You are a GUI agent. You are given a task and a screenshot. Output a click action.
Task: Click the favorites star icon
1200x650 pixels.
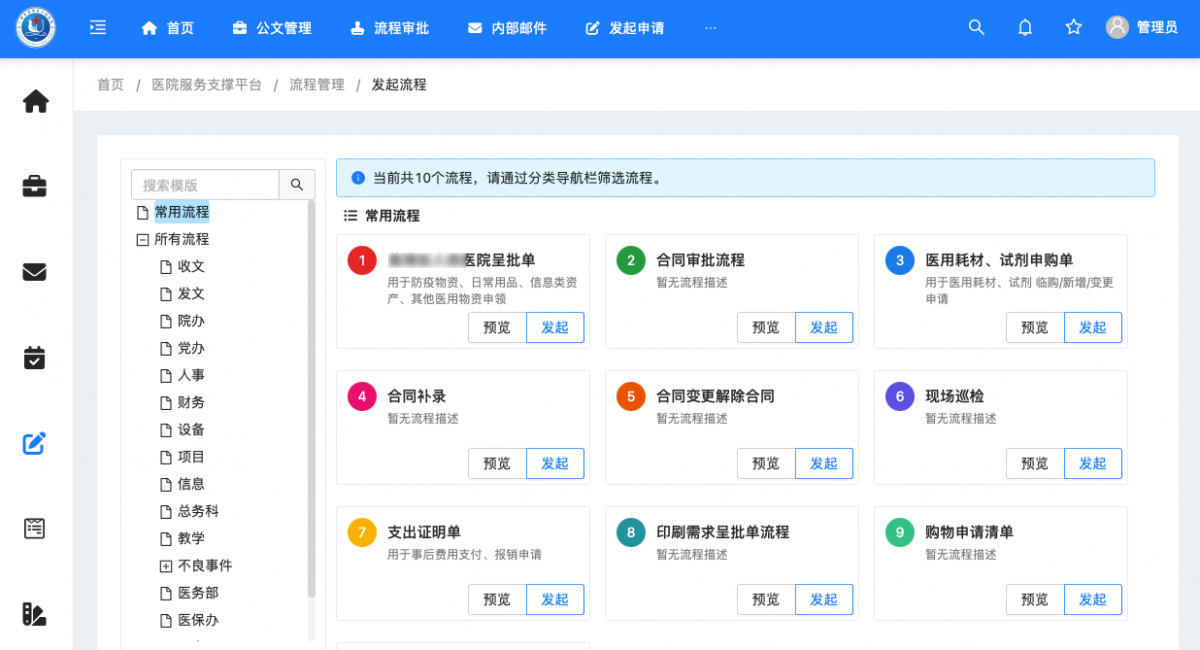1074,28
